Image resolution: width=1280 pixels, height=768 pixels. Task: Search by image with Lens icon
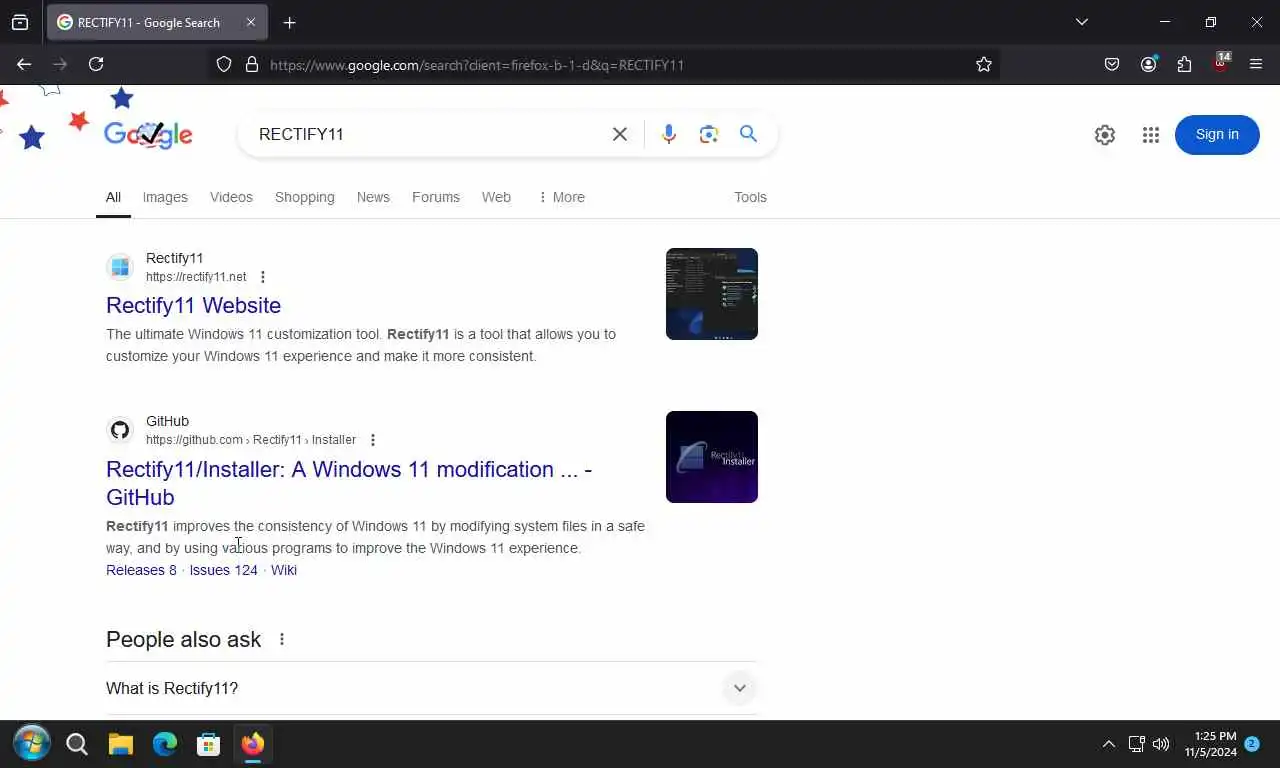[x=709, y=134]
